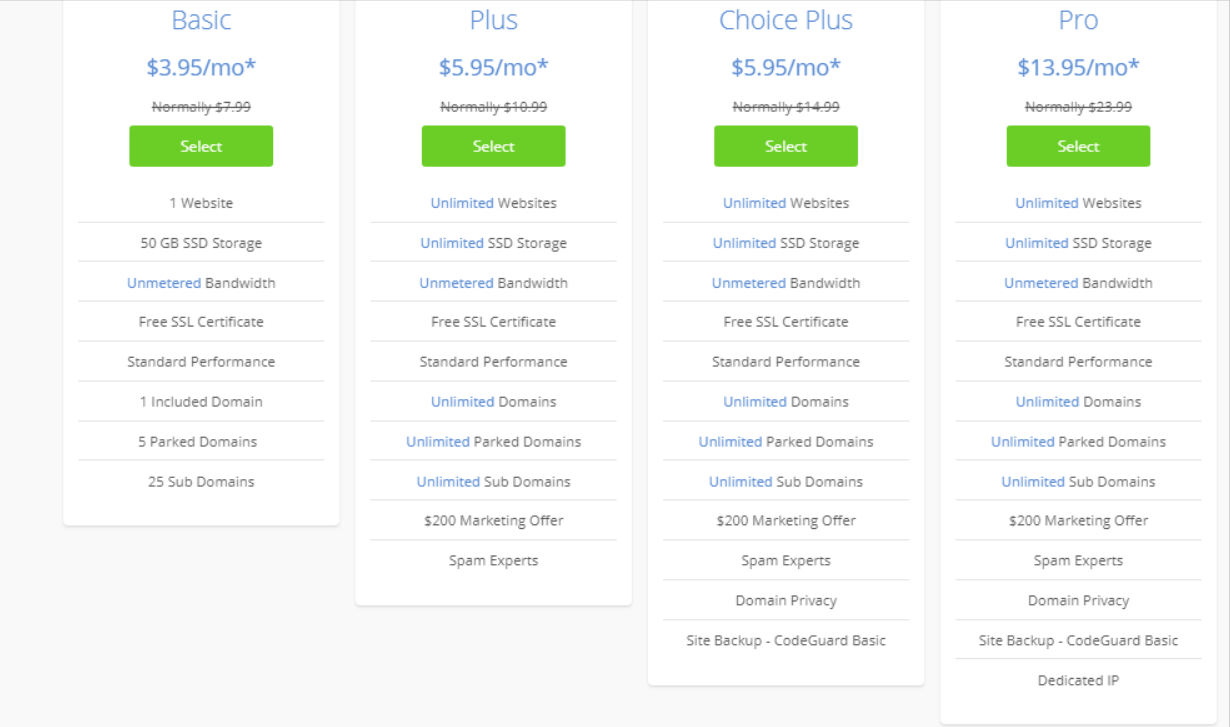Click the Plus plan title
The image size is (1230, 727).
[x=493, y=20]
